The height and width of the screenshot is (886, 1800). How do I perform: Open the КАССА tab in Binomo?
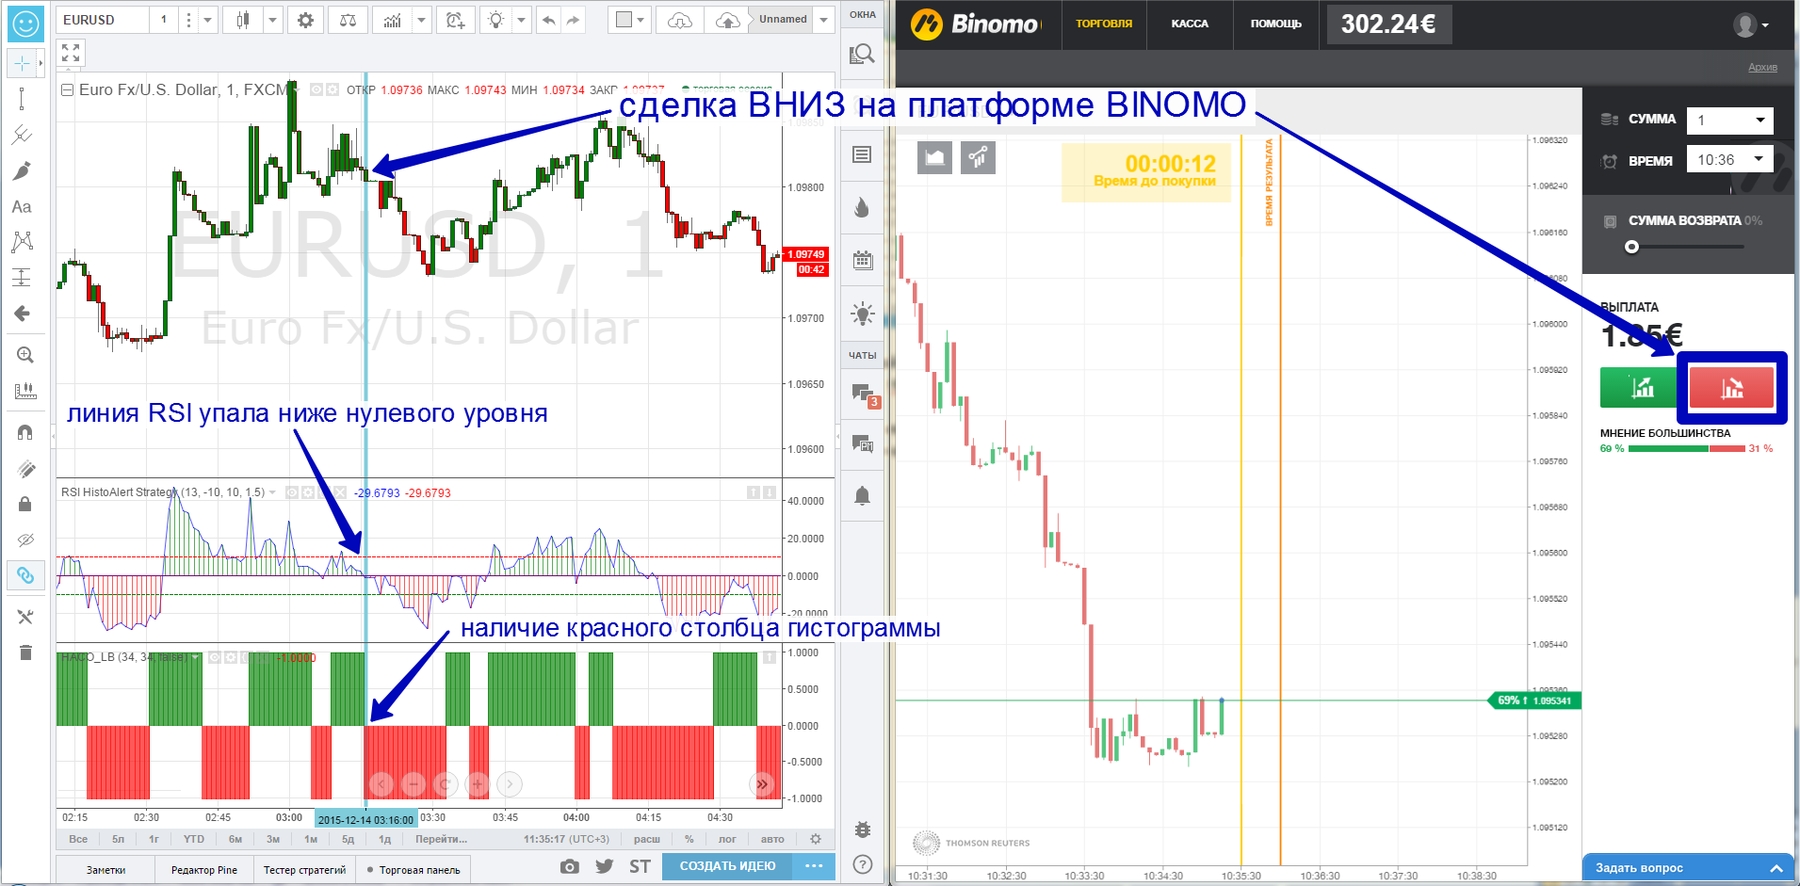click(1190, 24)
